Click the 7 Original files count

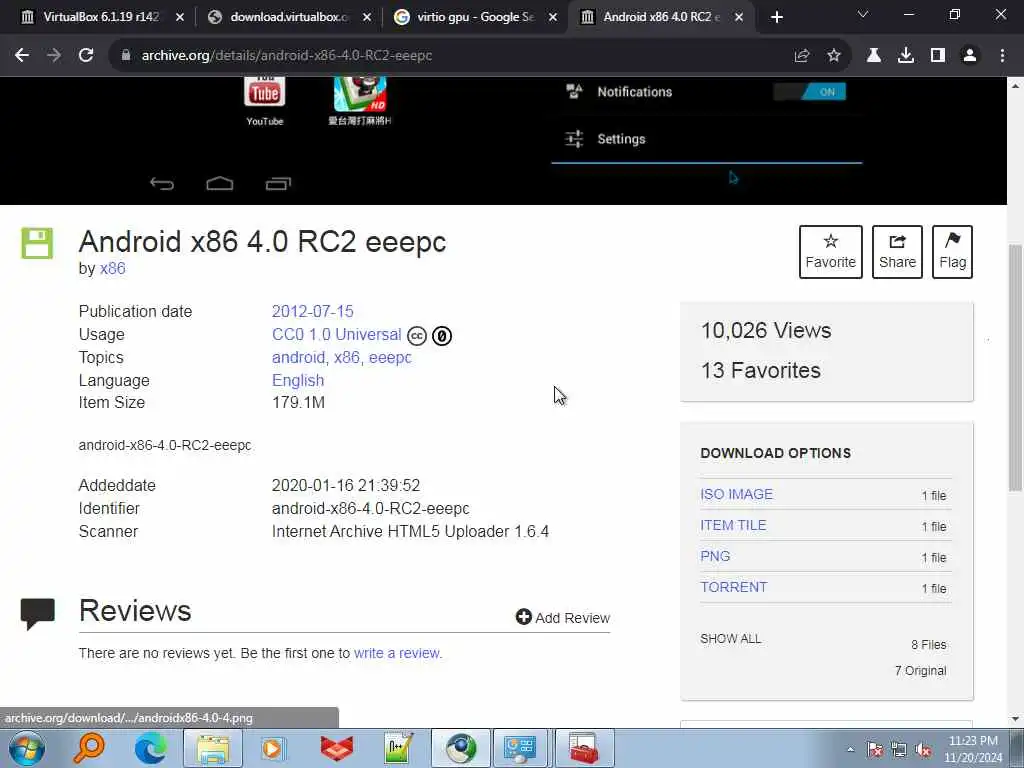tap(920, 671)
